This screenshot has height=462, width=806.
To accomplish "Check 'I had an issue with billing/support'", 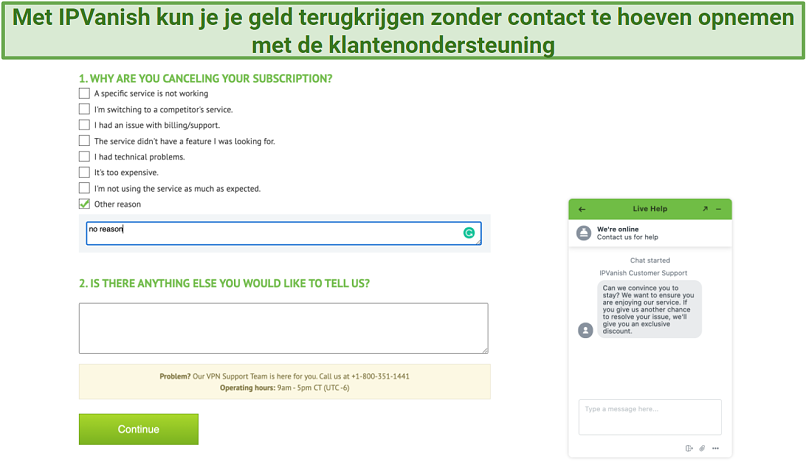I will tap(84, 125).
